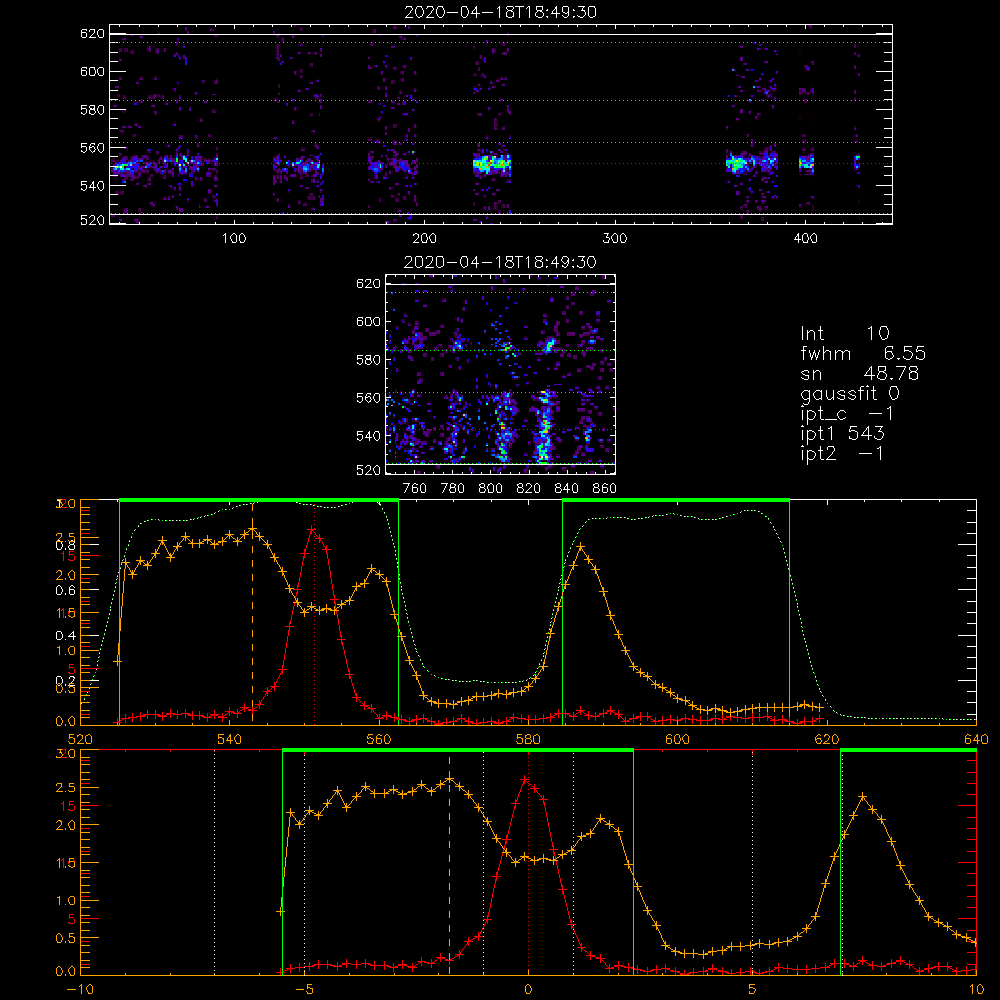
Task: Click x-axis label 840 of middle image
Action: [566, 489]
